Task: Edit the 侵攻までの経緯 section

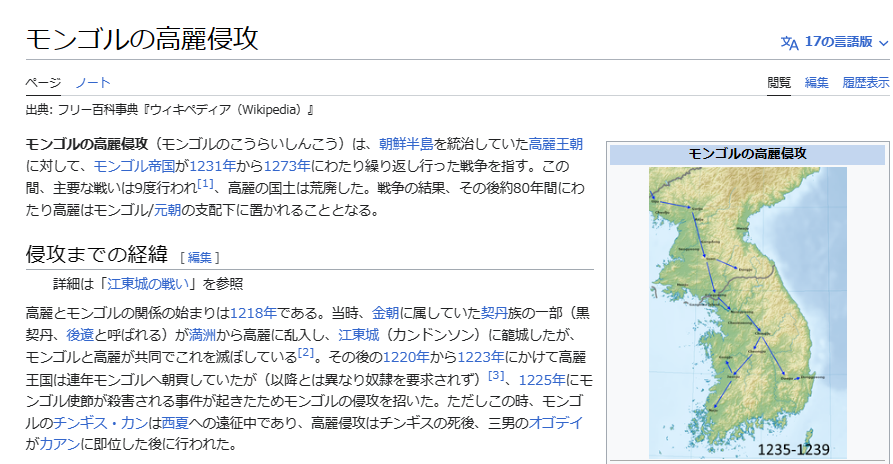Action: [x=200, y=257]
